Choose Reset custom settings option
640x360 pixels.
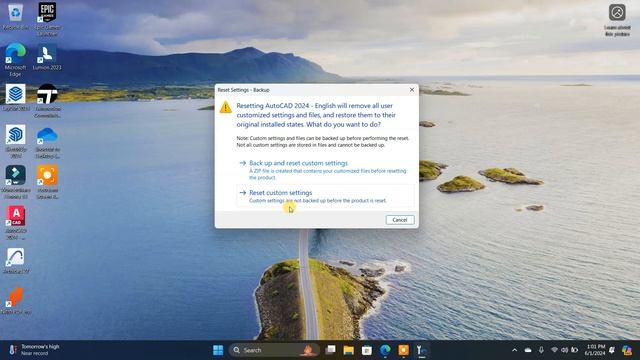[x=325, y=196]
